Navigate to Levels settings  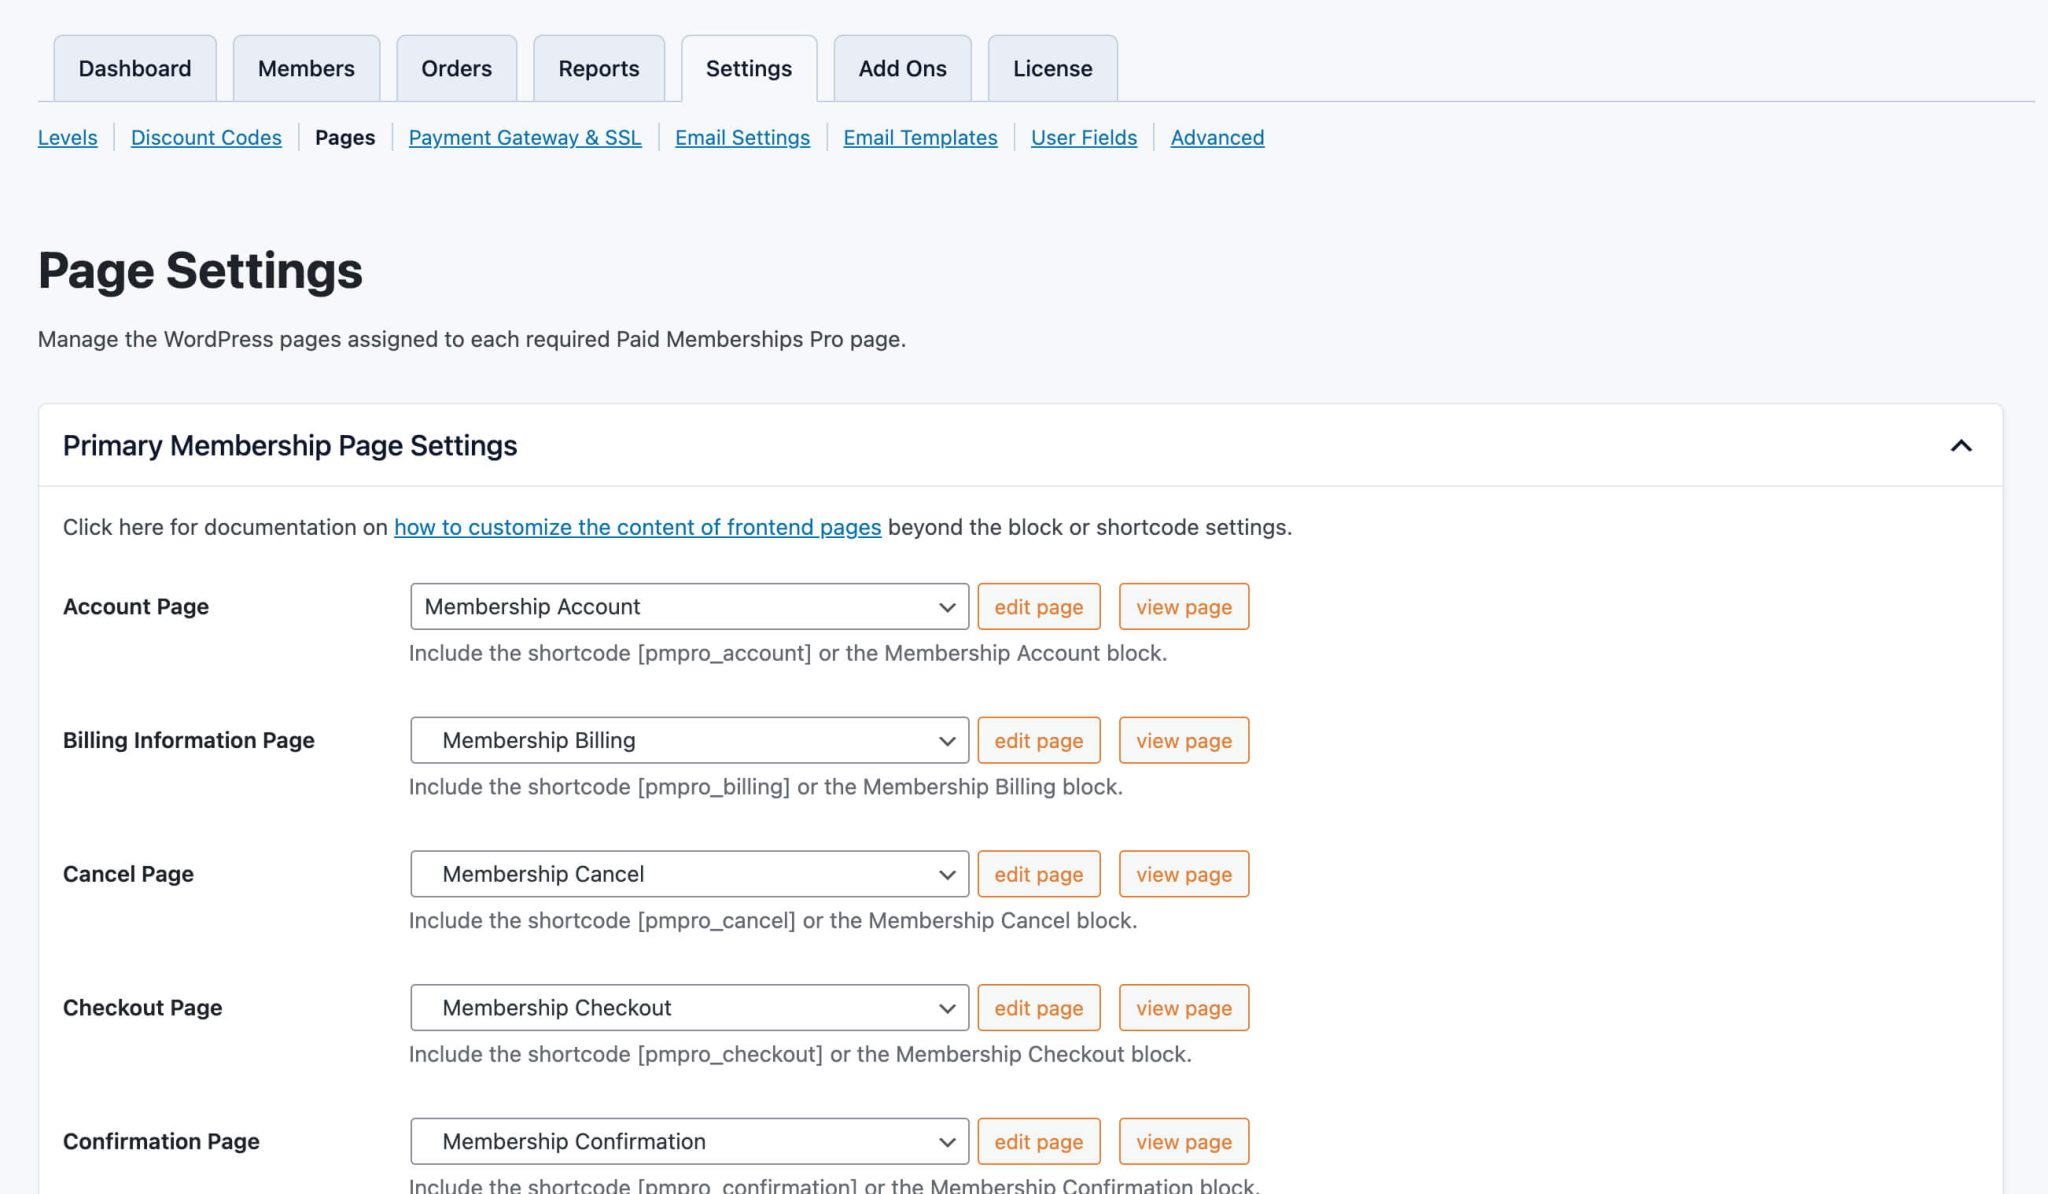point(66,137)
